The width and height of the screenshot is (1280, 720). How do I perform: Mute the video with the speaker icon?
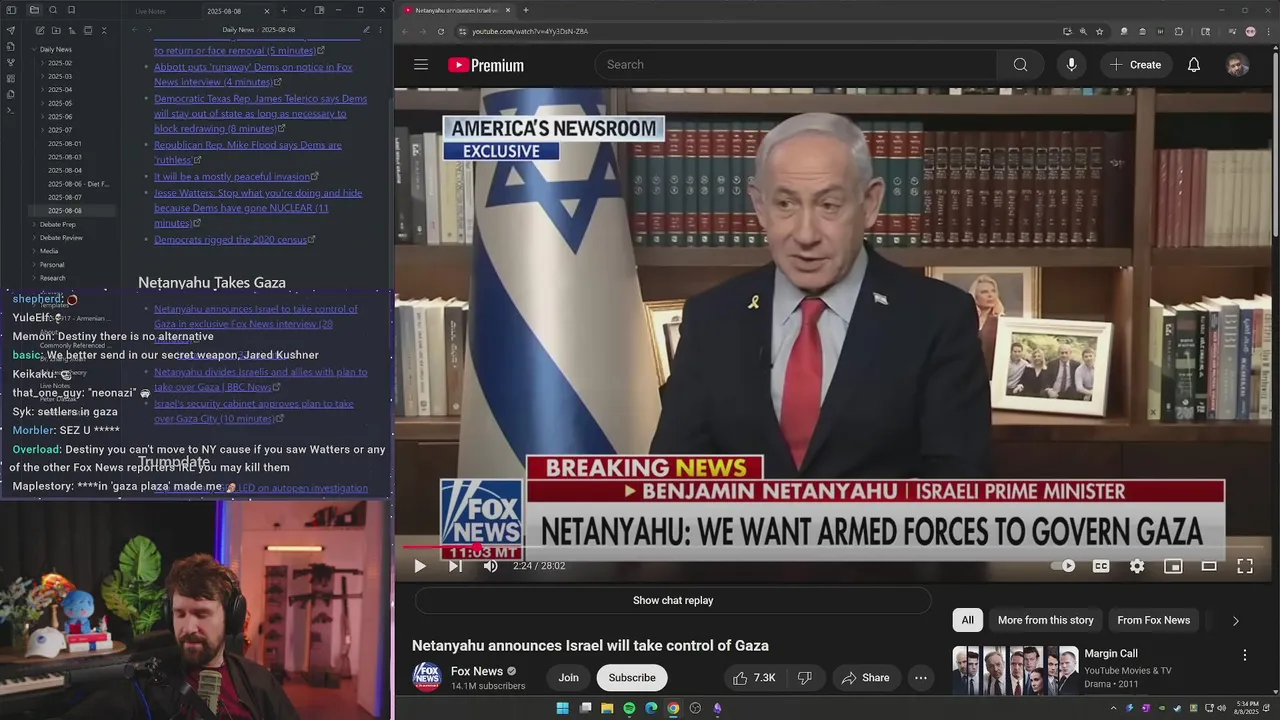tap(490, 566)
